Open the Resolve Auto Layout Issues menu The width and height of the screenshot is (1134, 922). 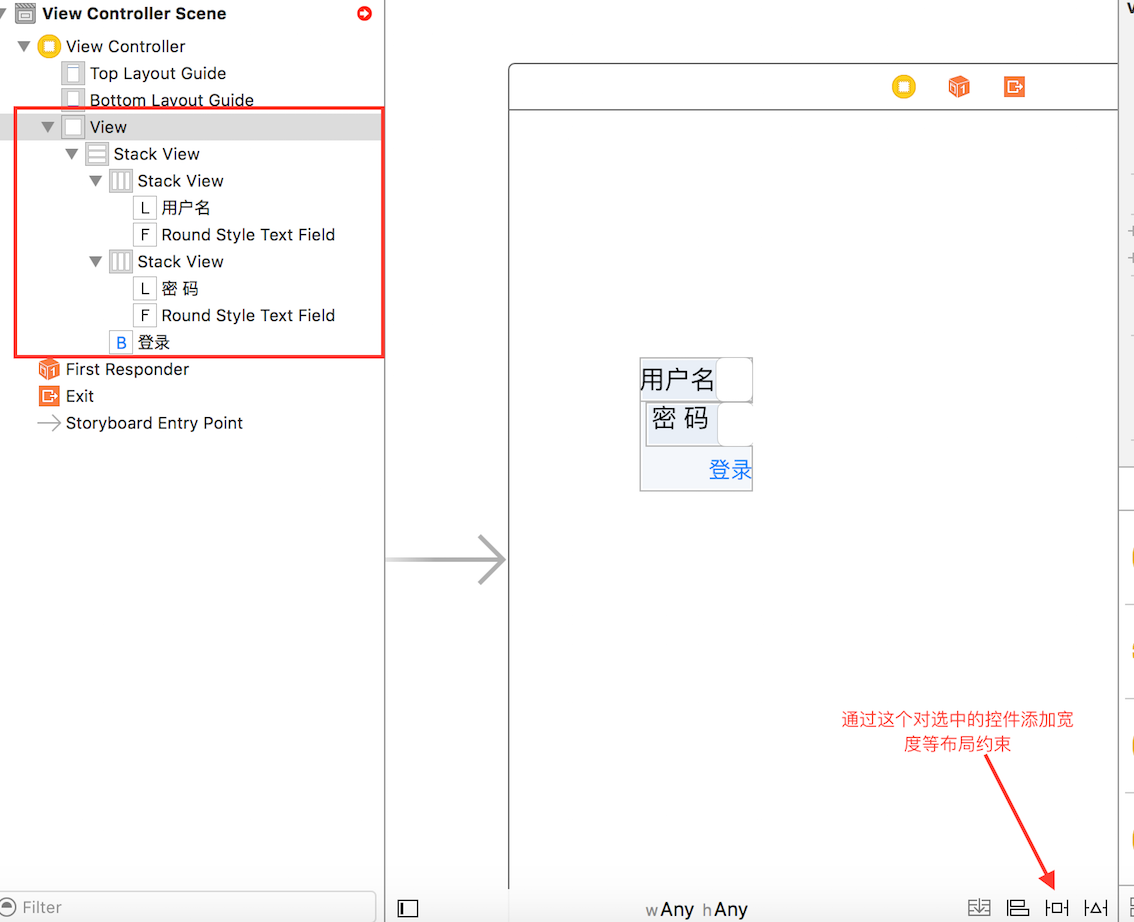click(1096, 907)
